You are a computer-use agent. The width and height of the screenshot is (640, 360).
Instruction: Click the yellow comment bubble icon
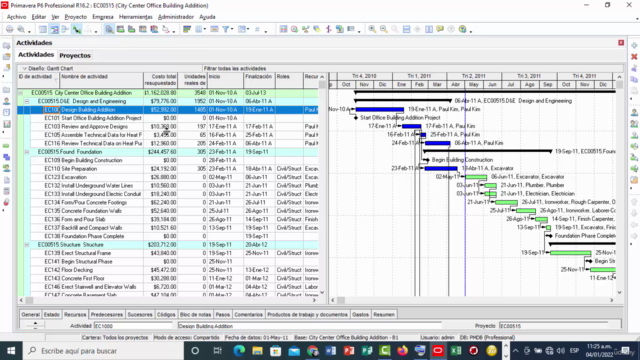click(x=440, y=29)
